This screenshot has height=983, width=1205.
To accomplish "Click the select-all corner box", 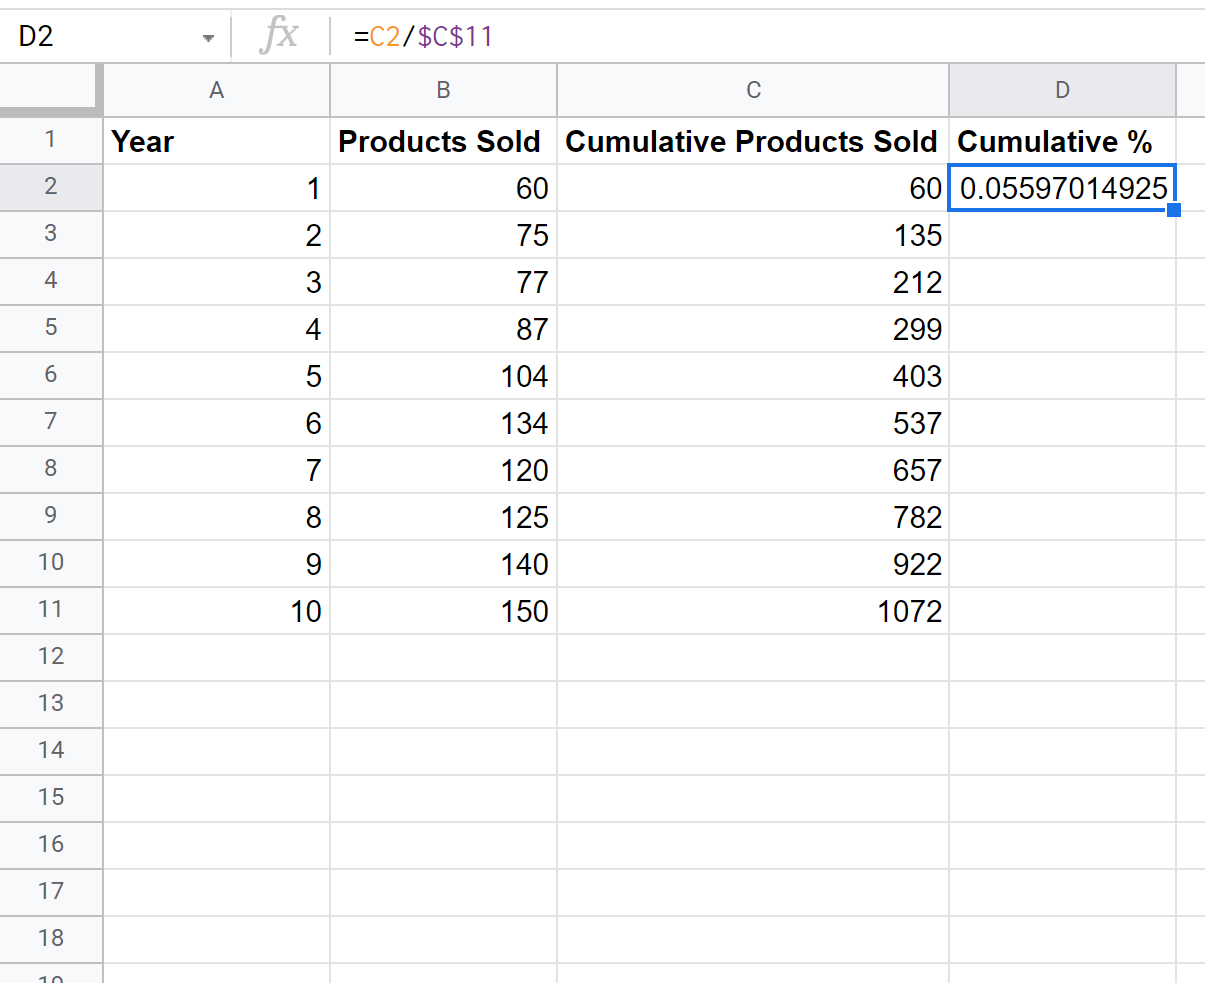I will click(50, 90).
